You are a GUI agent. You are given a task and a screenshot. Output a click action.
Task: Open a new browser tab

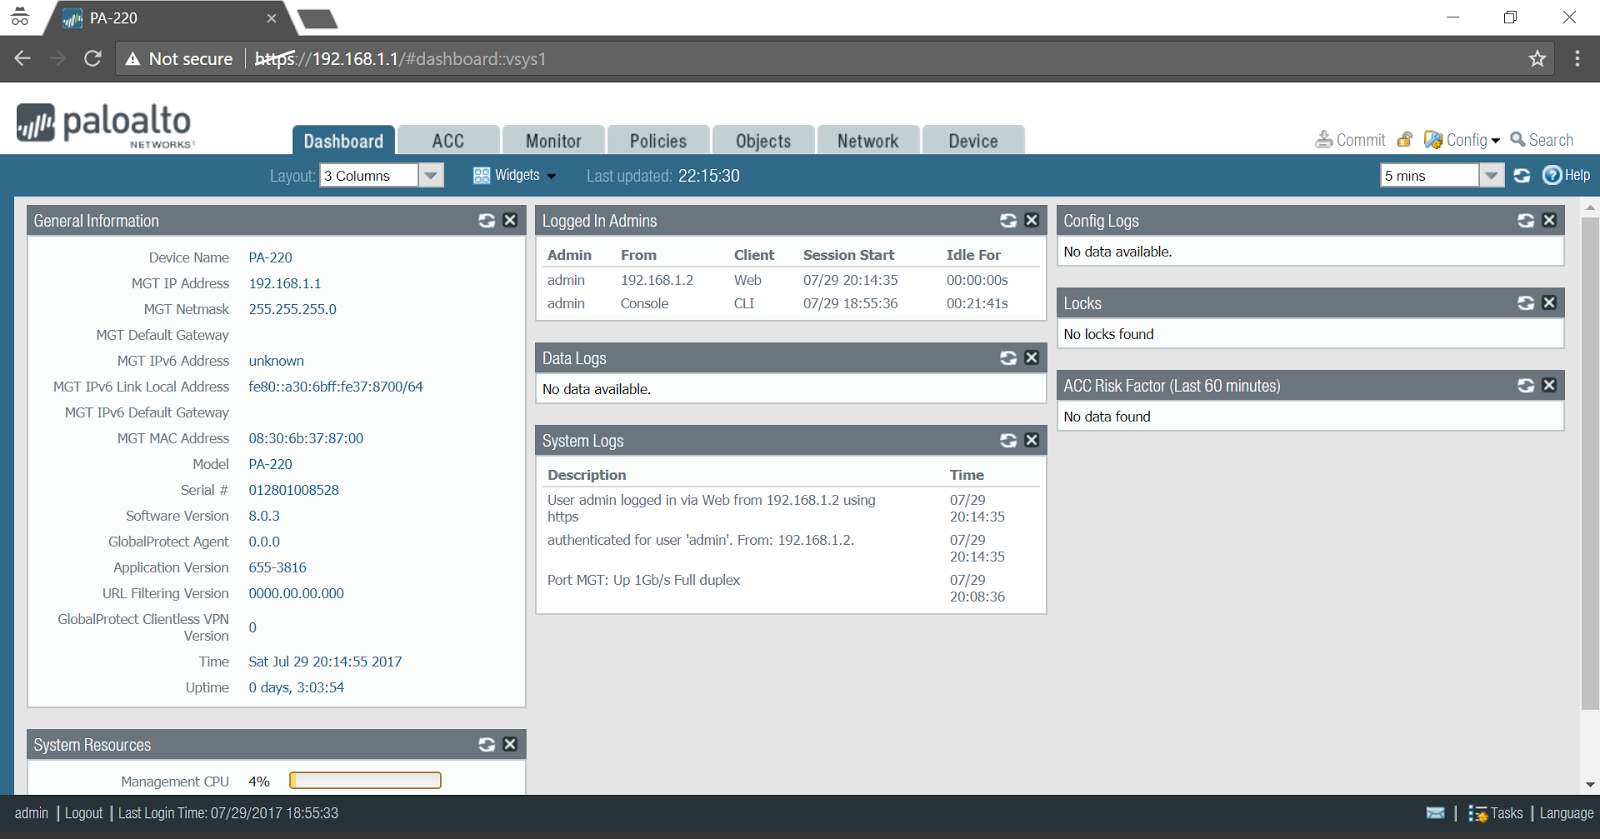318,19
